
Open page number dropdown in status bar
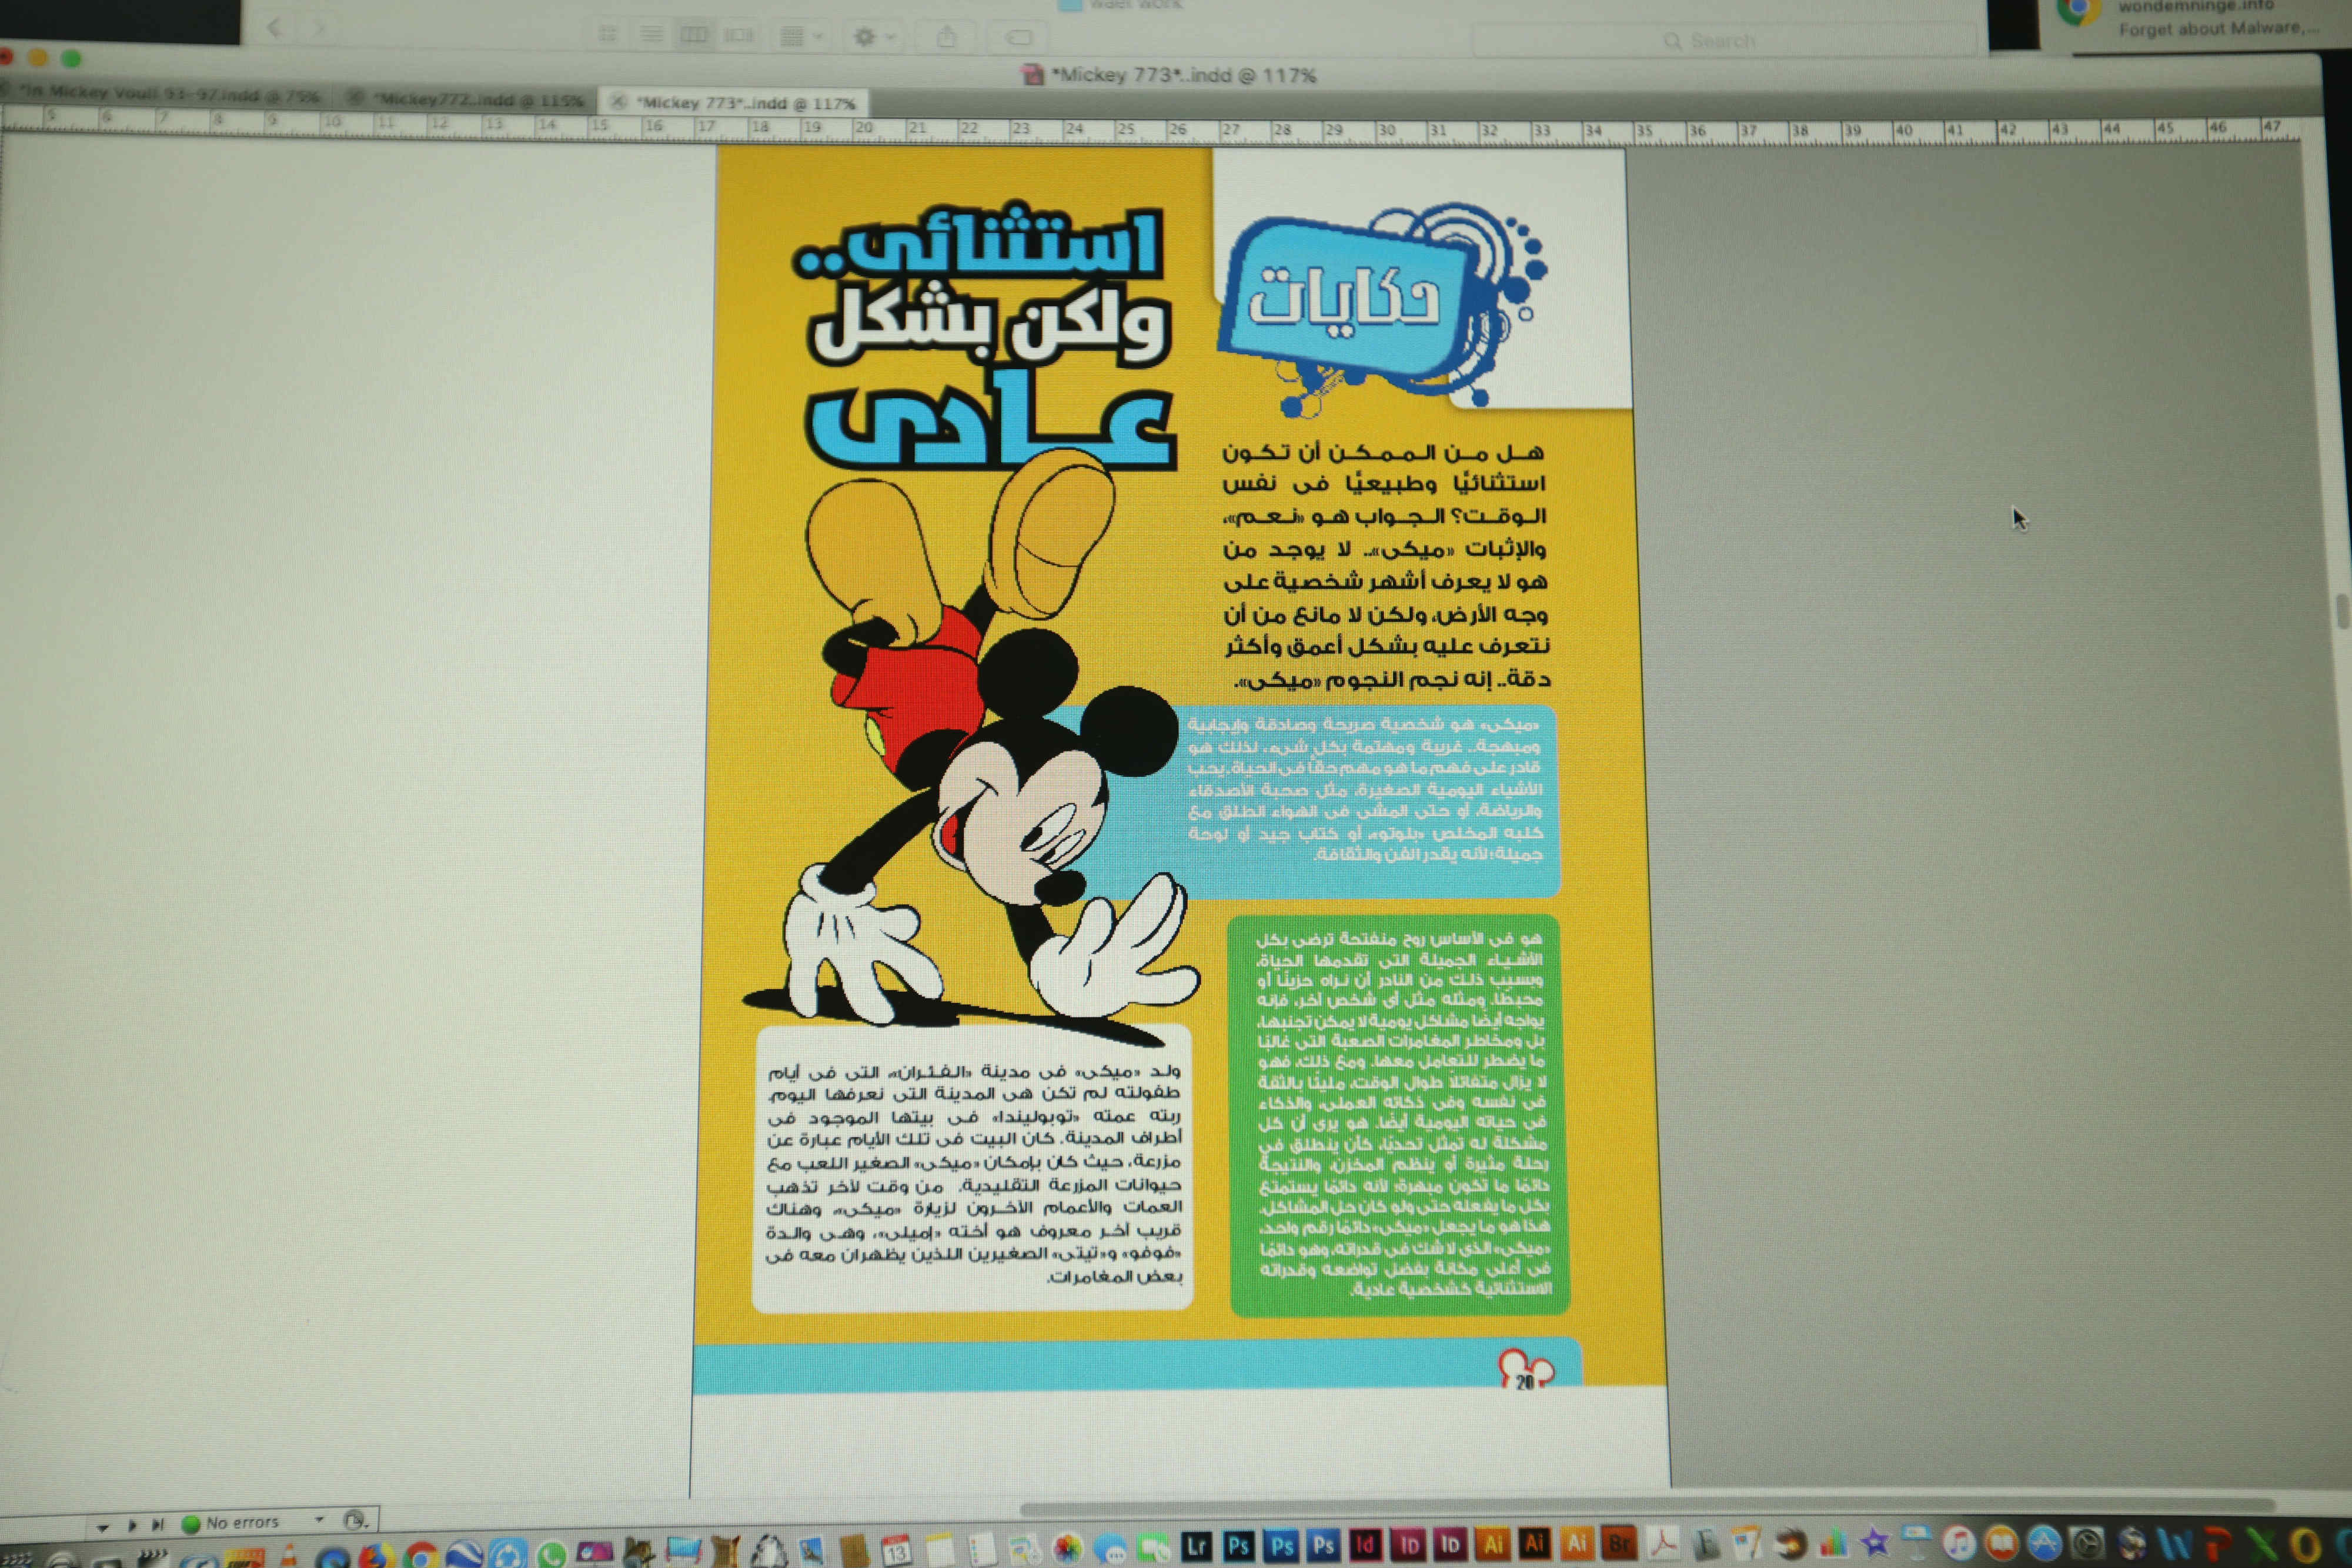coord(102,1527)
